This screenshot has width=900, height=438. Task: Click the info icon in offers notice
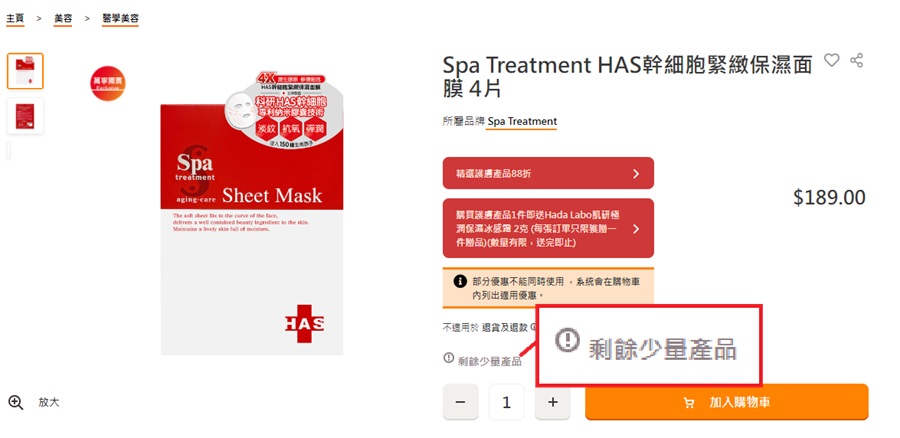point(460,281)
